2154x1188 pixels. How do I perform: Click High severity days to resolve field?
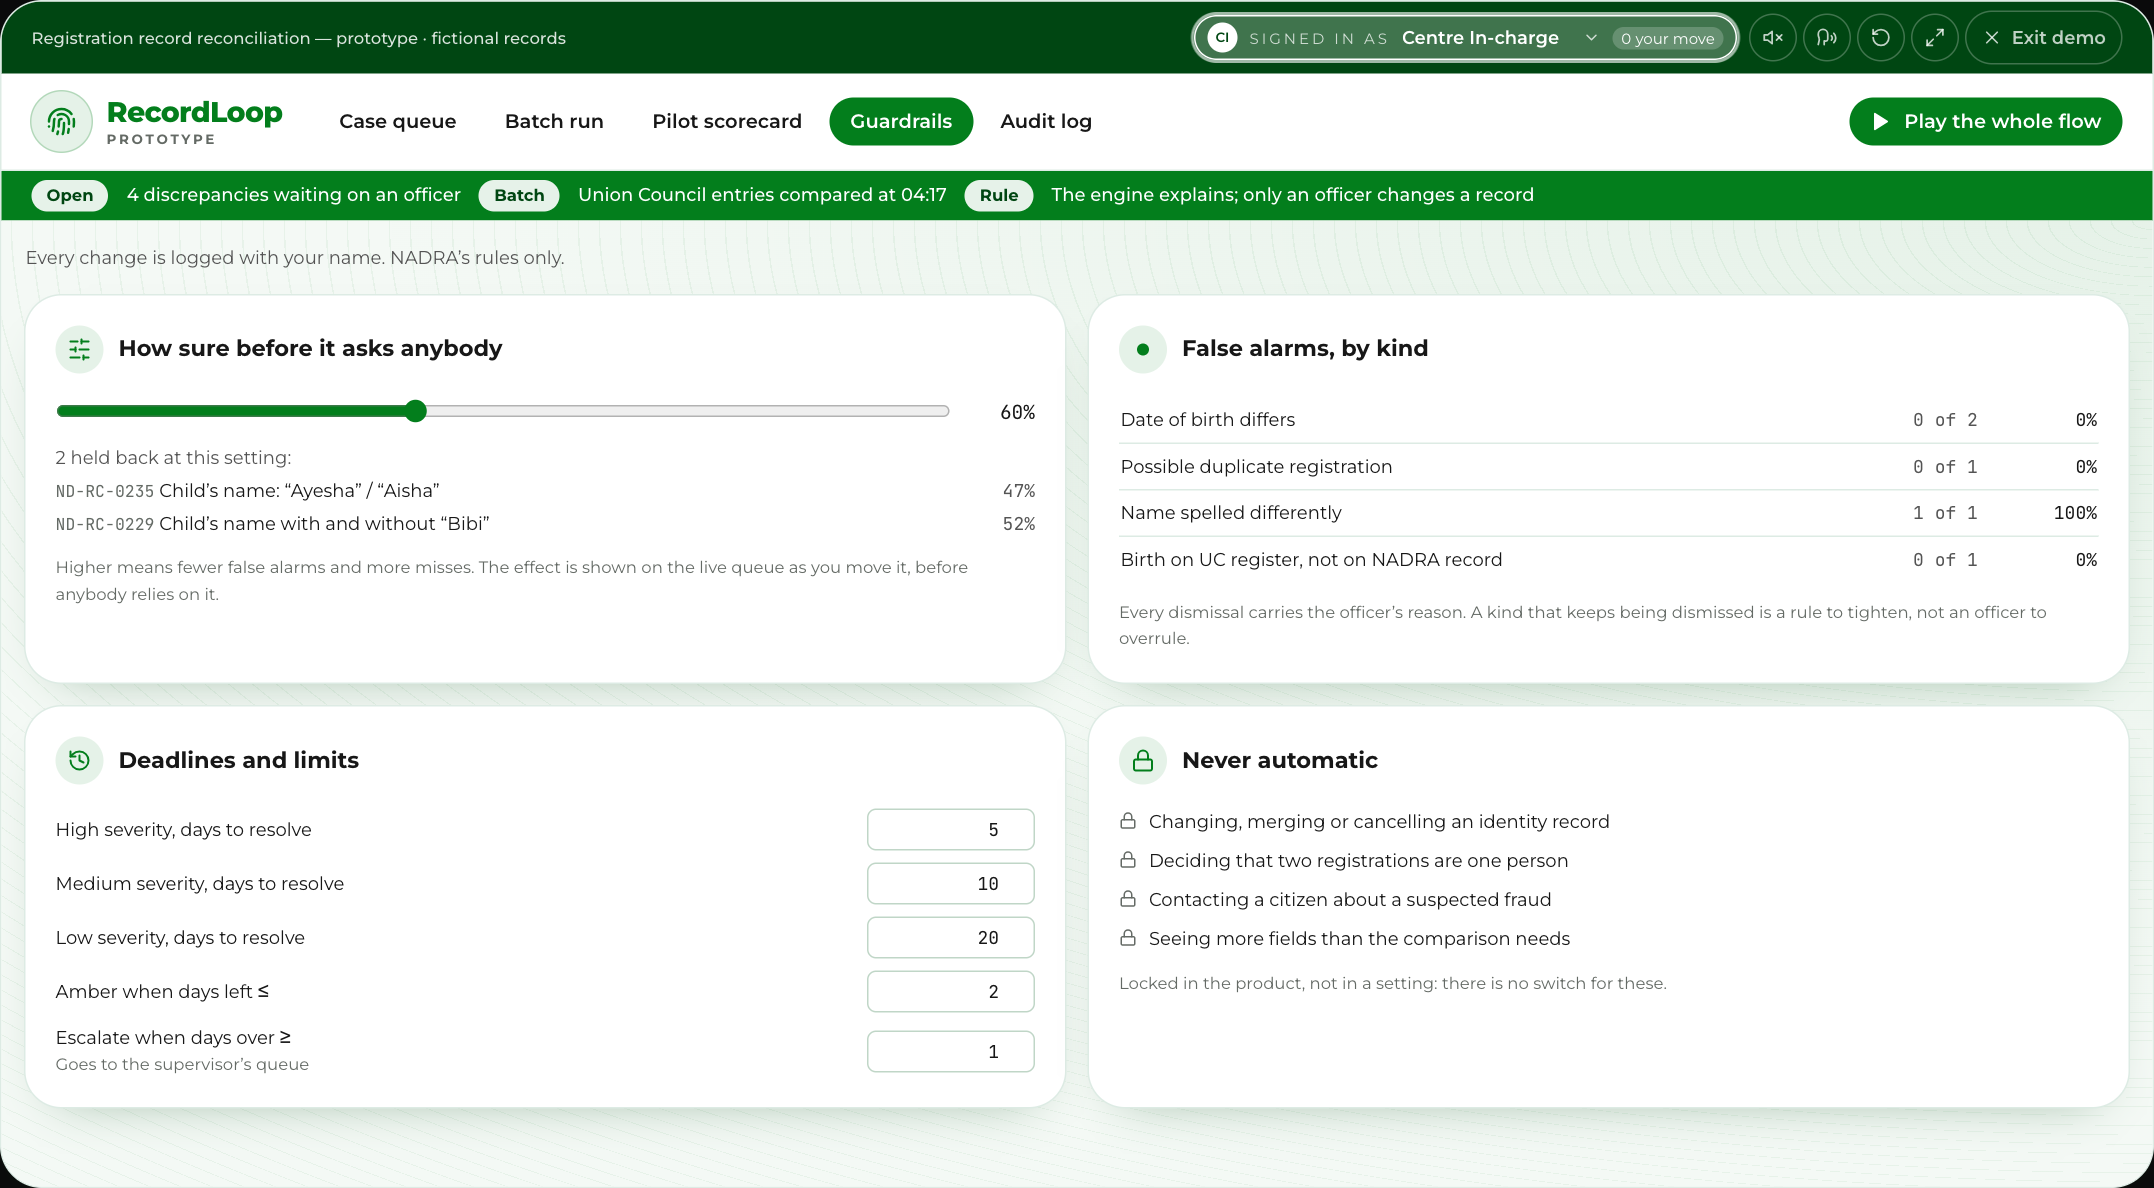[x=951, y=830]
